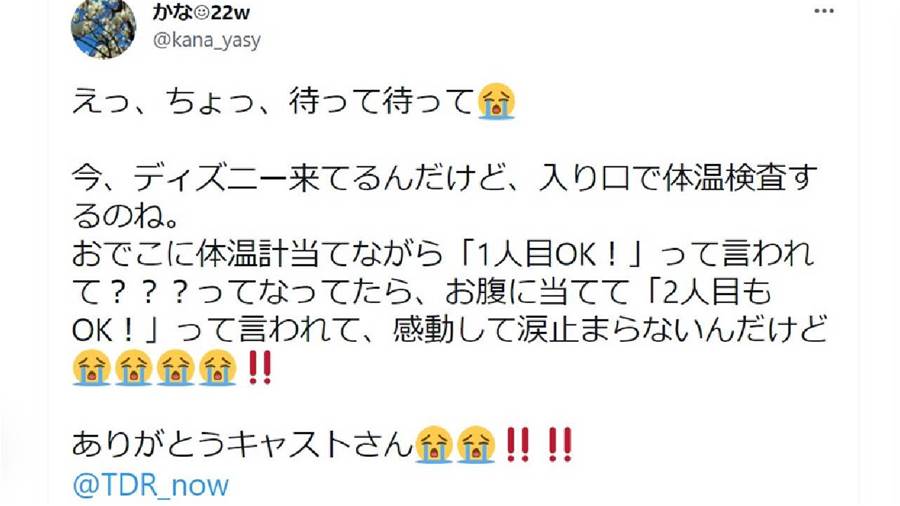This screenshot has height=506, width=900.
Task: Click the last red double exclamation mark
Action: [x=560, y=445]
